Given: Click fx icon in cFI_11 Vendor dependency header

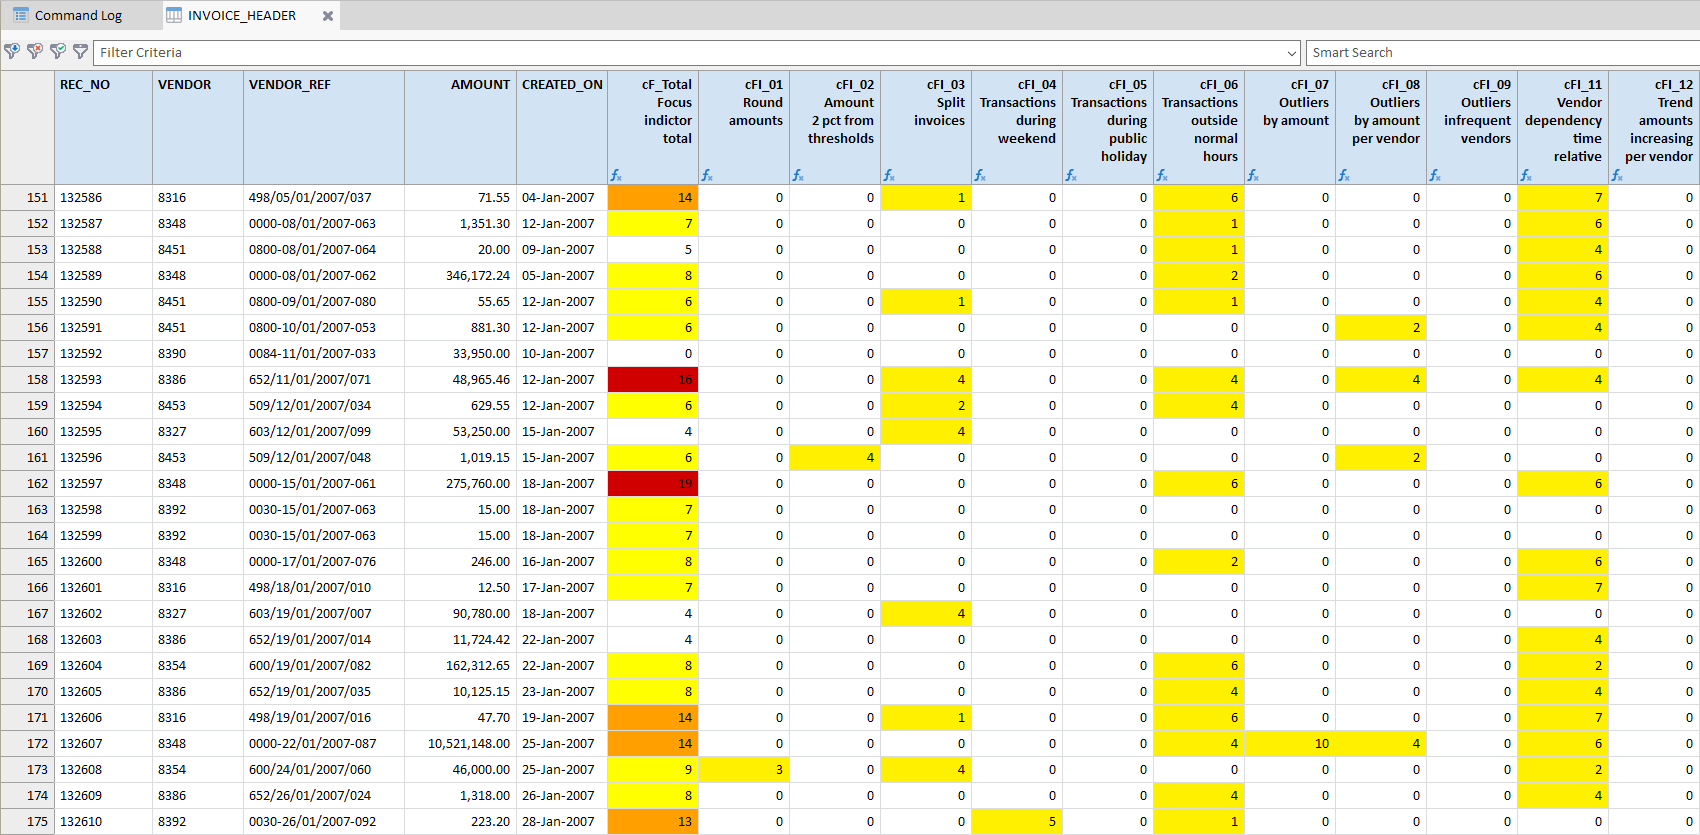Looking at the screenshot, I should pos(1526,175).
